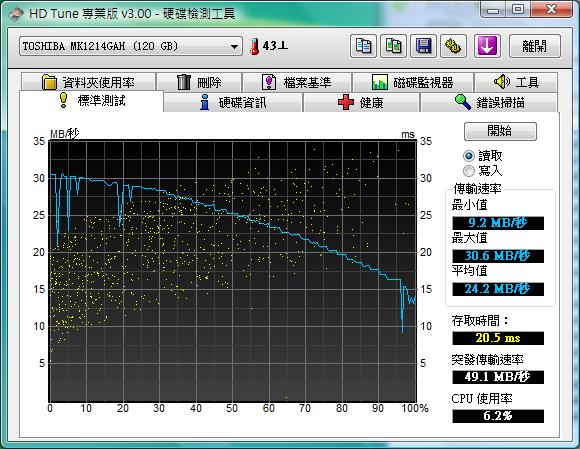
Task: Click the 離開 exit button
Action: point(535,46)
